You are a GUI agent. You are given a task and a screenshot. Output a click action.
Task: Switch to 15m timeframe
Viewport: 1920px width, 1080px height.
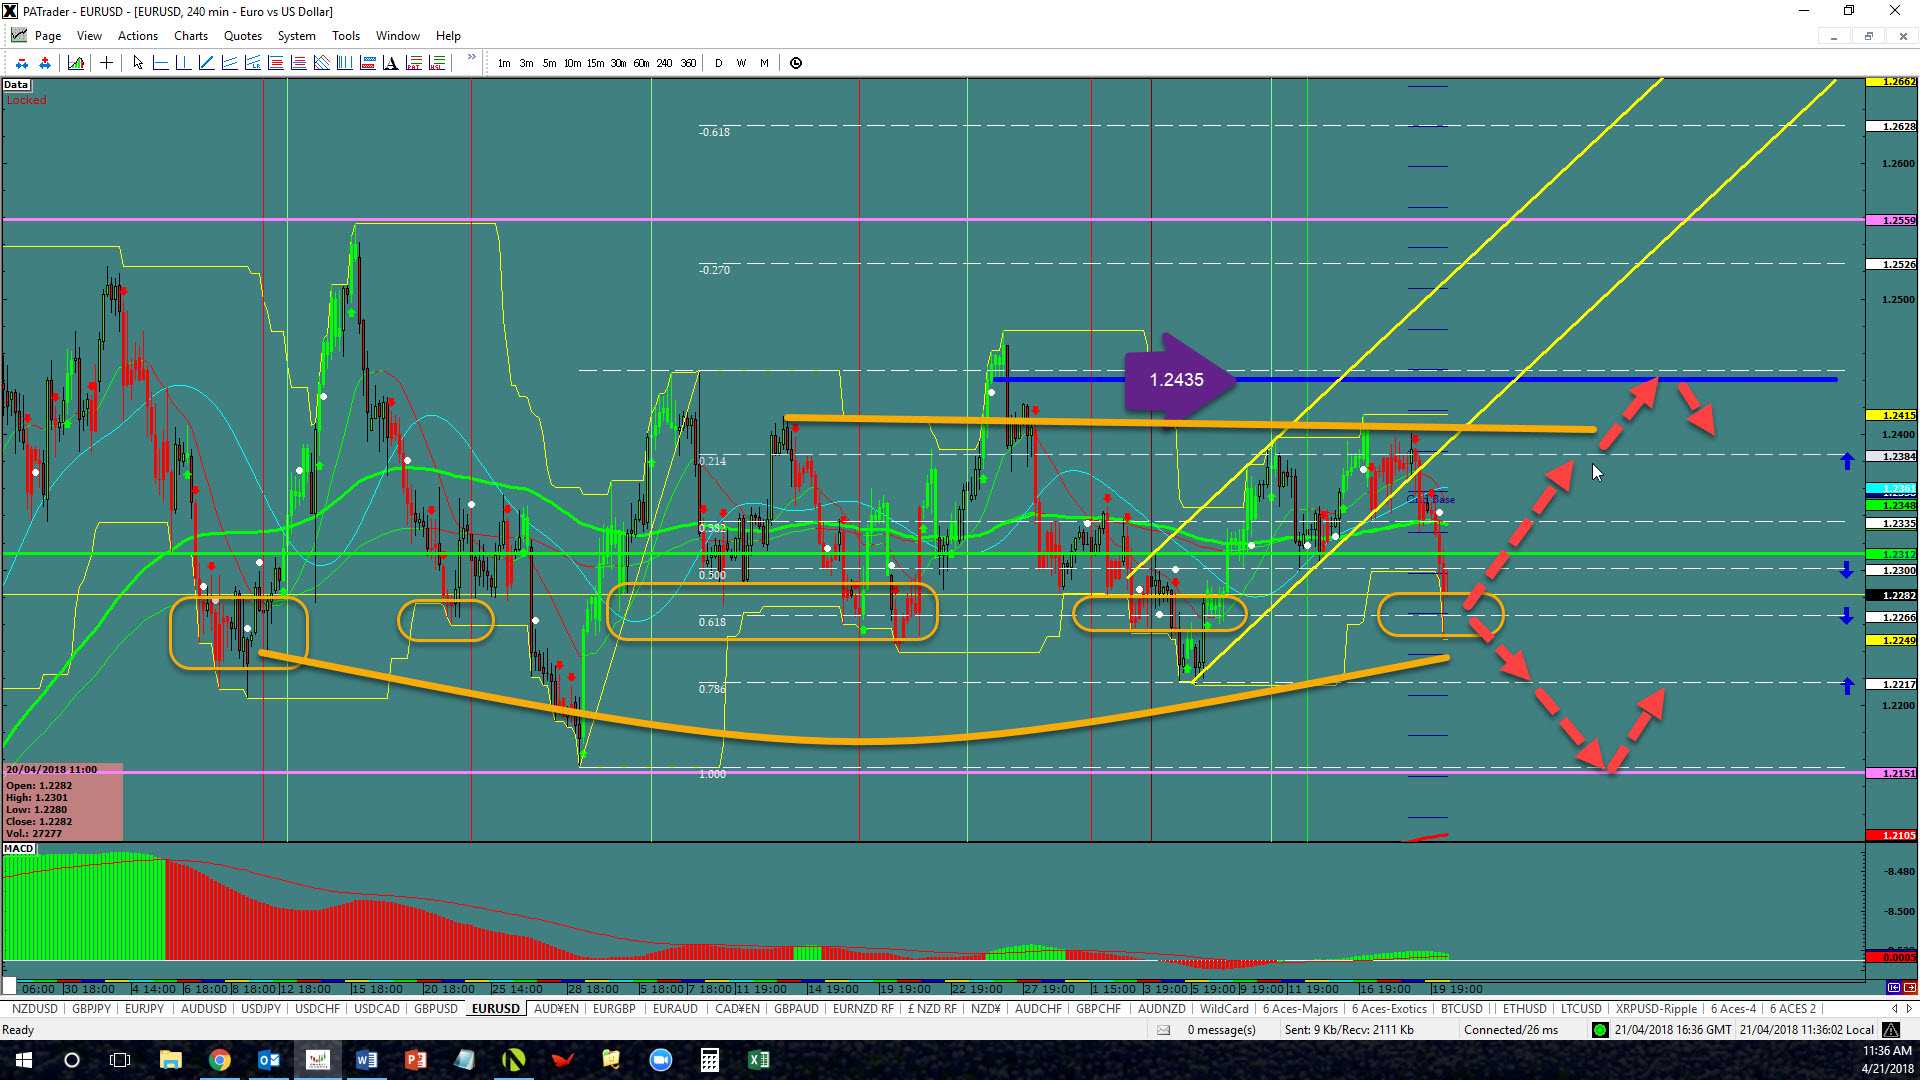pos(595,63)
